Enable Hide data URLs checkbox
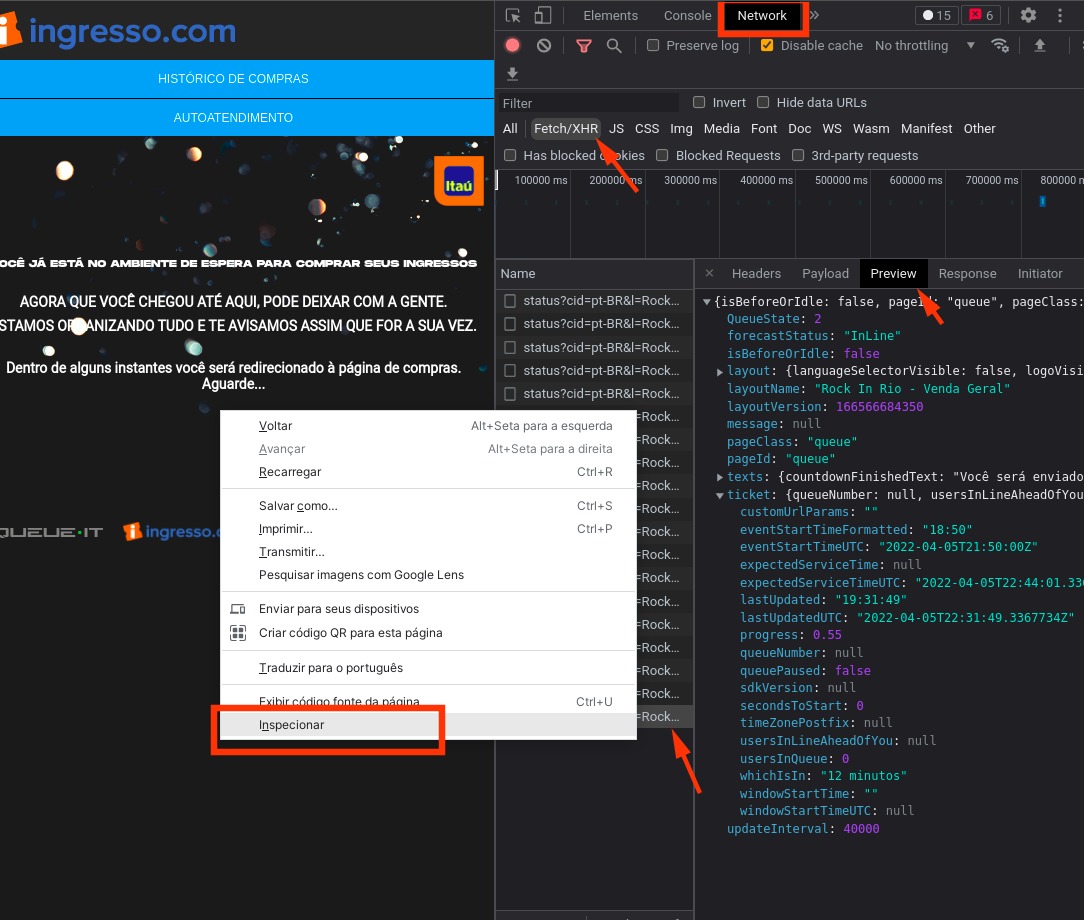This screenshot has height=920, width=1084. coord(763,102)
